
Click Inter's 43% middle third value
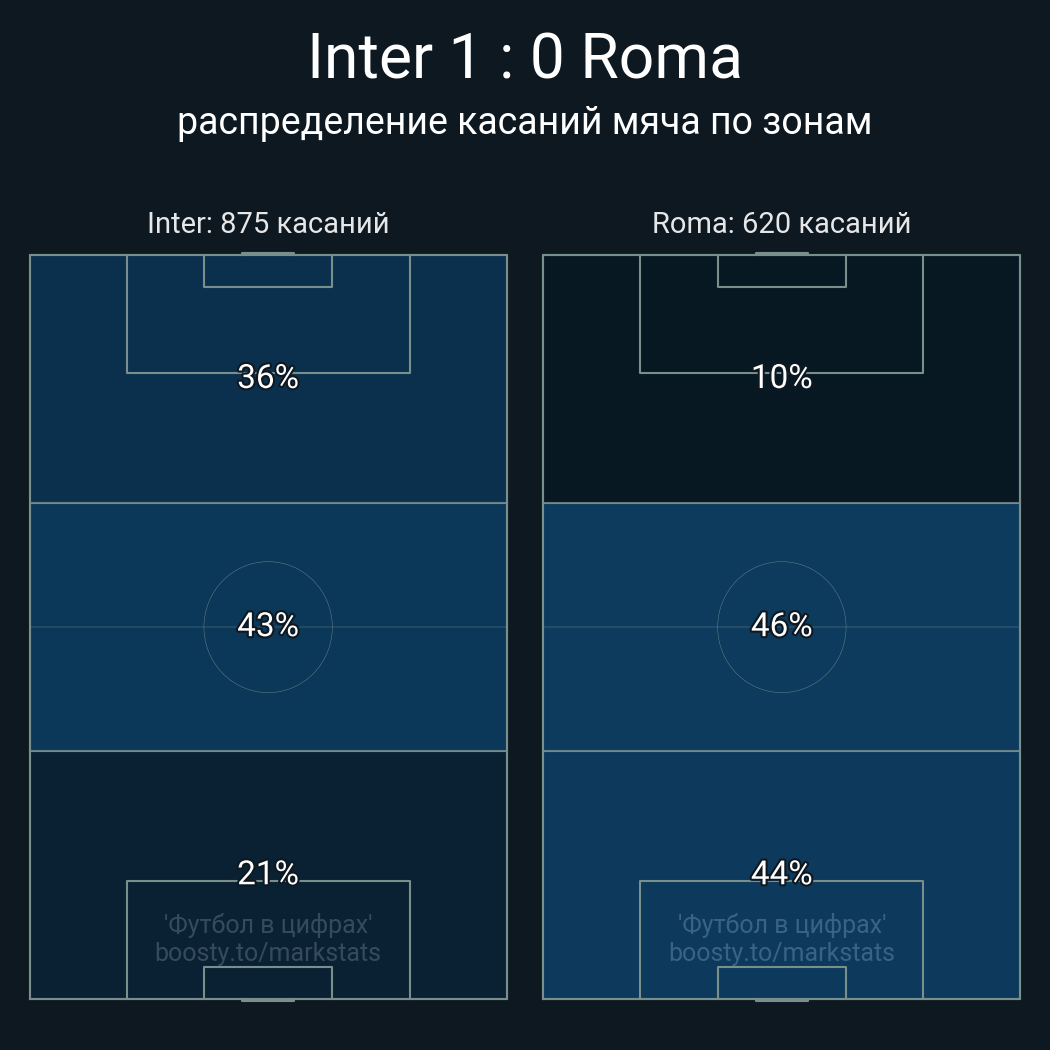268,625
